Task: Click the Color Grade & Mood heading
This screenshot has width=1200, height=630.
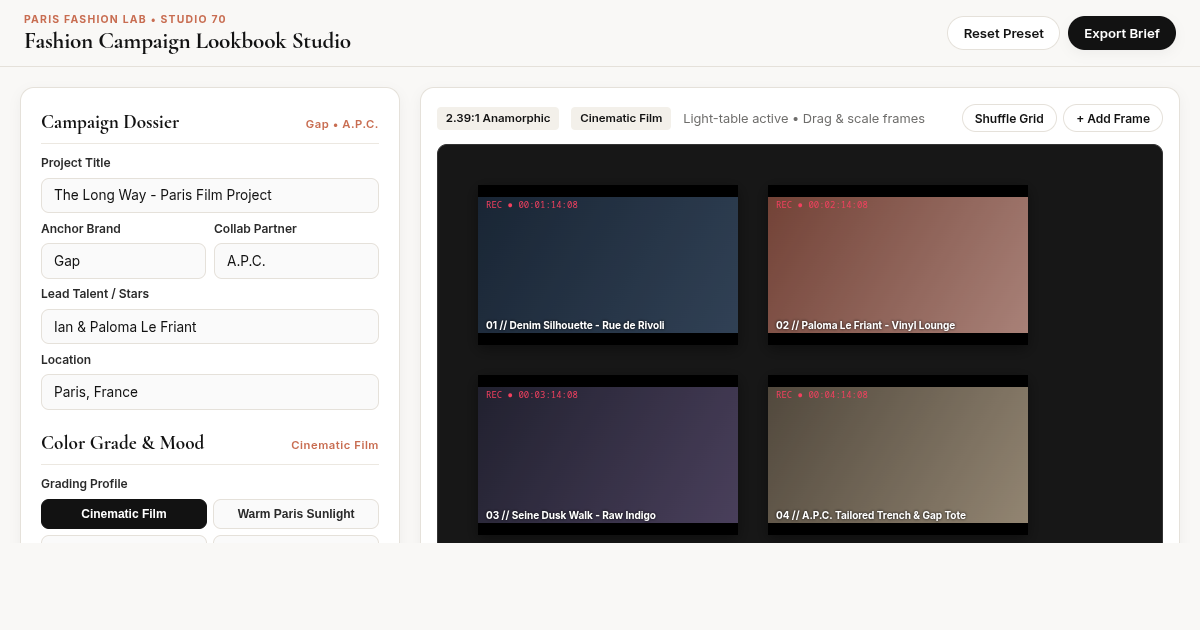Action: point(122,443)
